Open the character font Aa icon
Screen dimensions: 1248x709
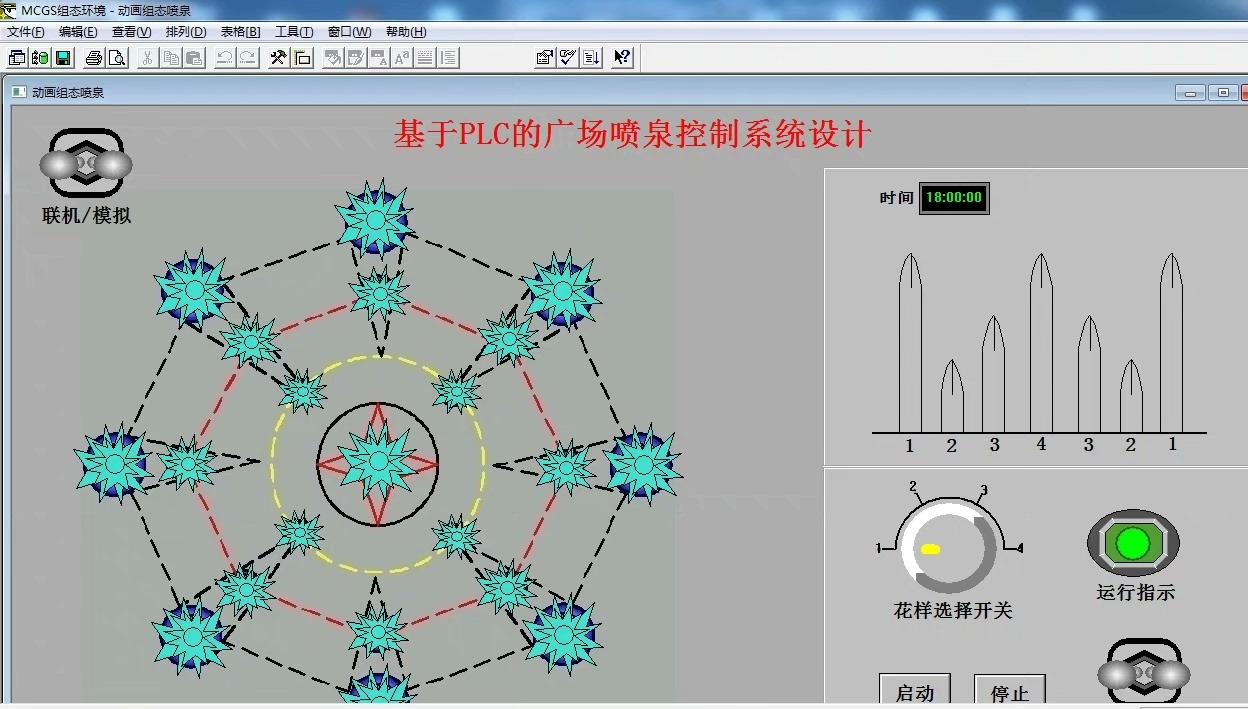click(x=402, y=57)
